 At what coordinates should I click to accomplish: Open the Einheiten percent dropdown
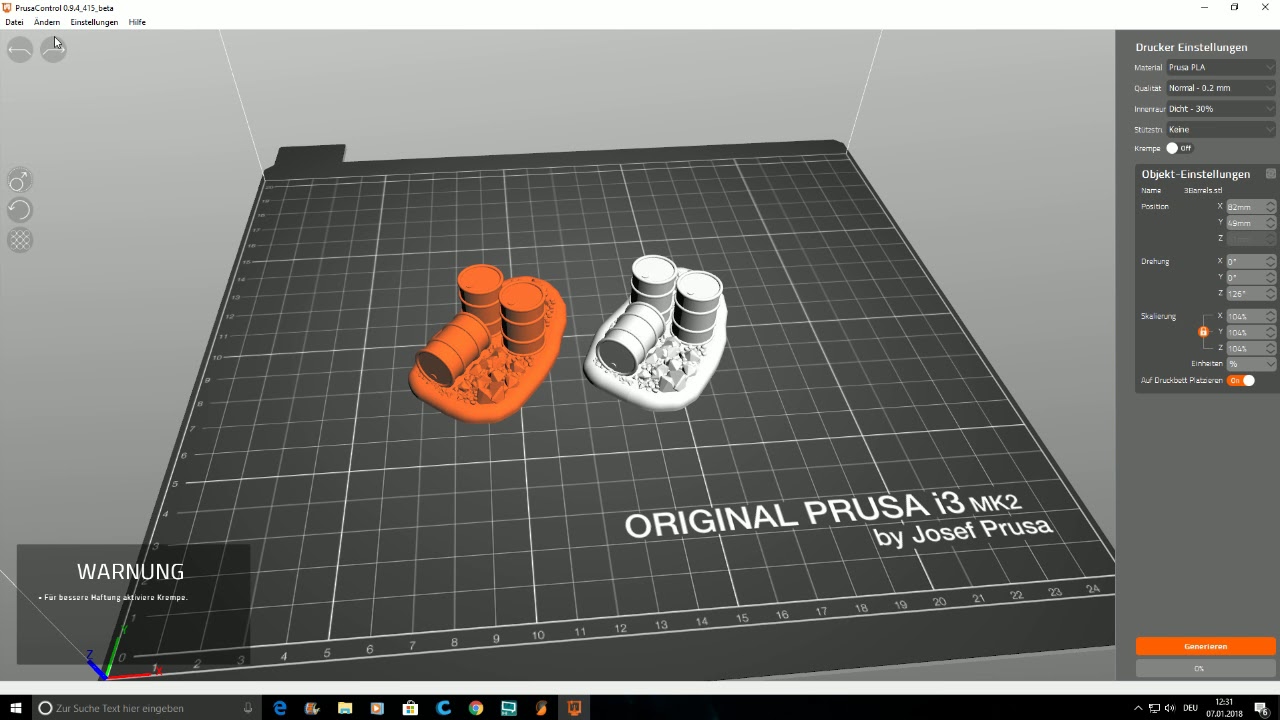click(x=1251, y=364)
